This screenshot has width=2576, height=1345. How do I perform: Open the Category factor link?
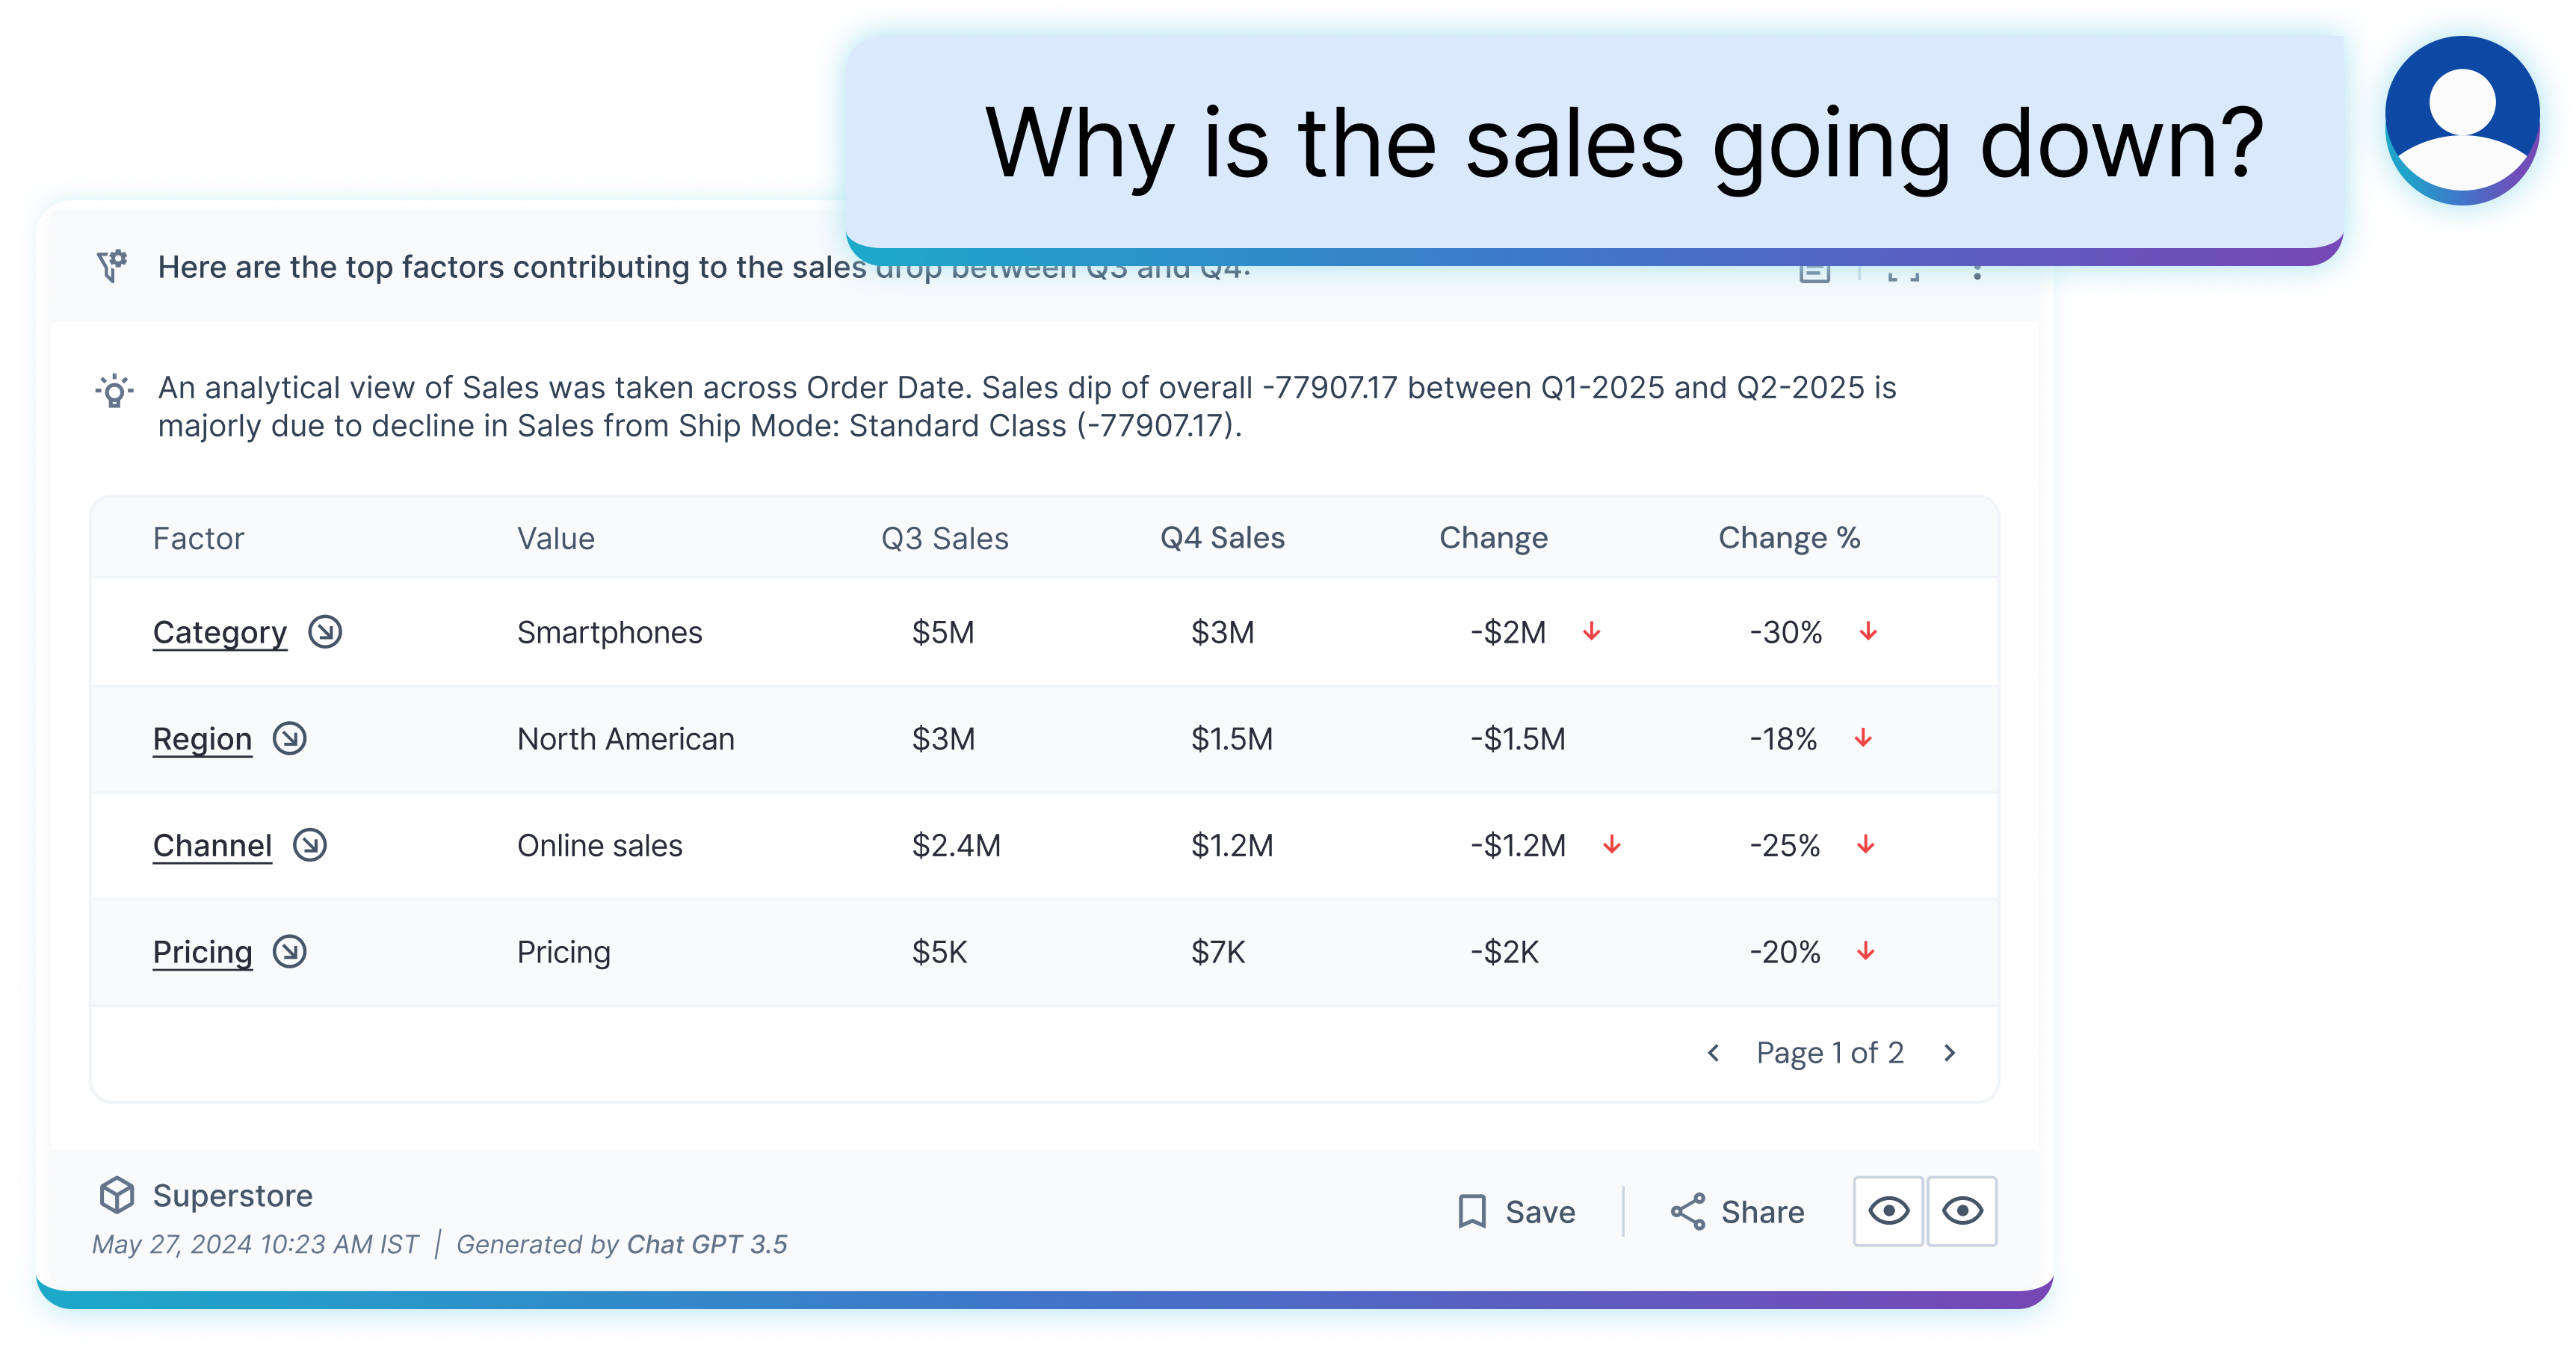point(220,632)
